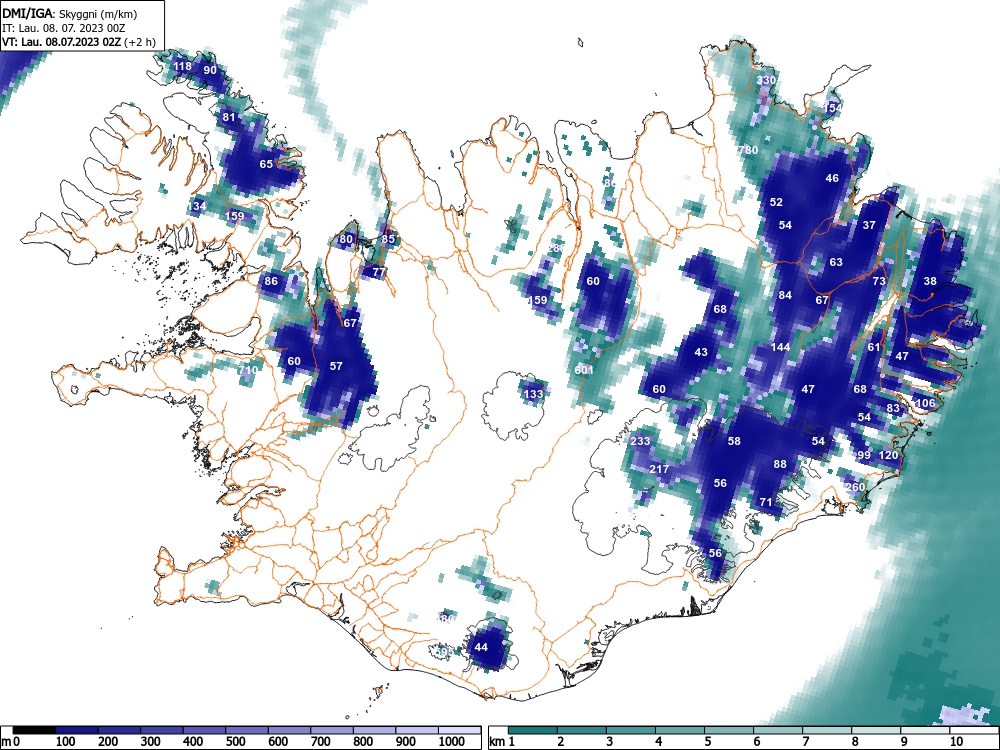Image resolution: width=1000 pixels, height=750 pixels.
Task: Click the 86 visibility value
Action: coord(271,281)
